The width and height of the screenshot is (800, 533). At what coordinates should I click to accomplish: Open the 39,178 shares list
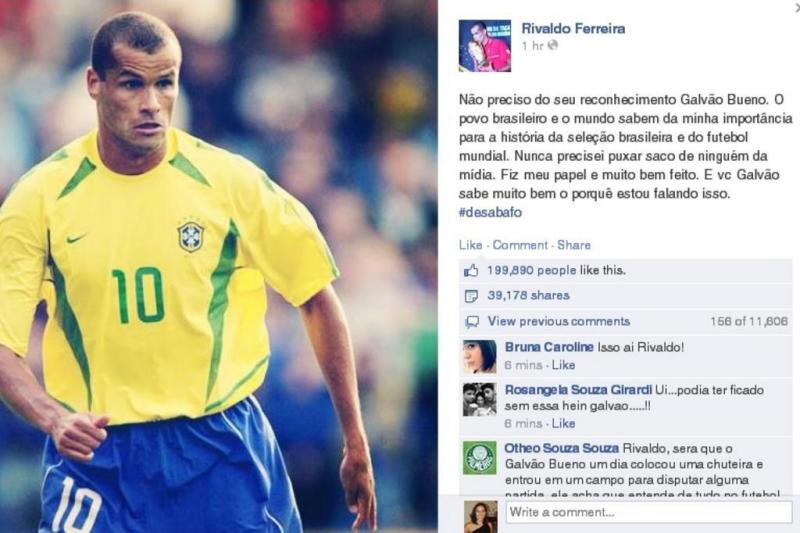point(529,295)
